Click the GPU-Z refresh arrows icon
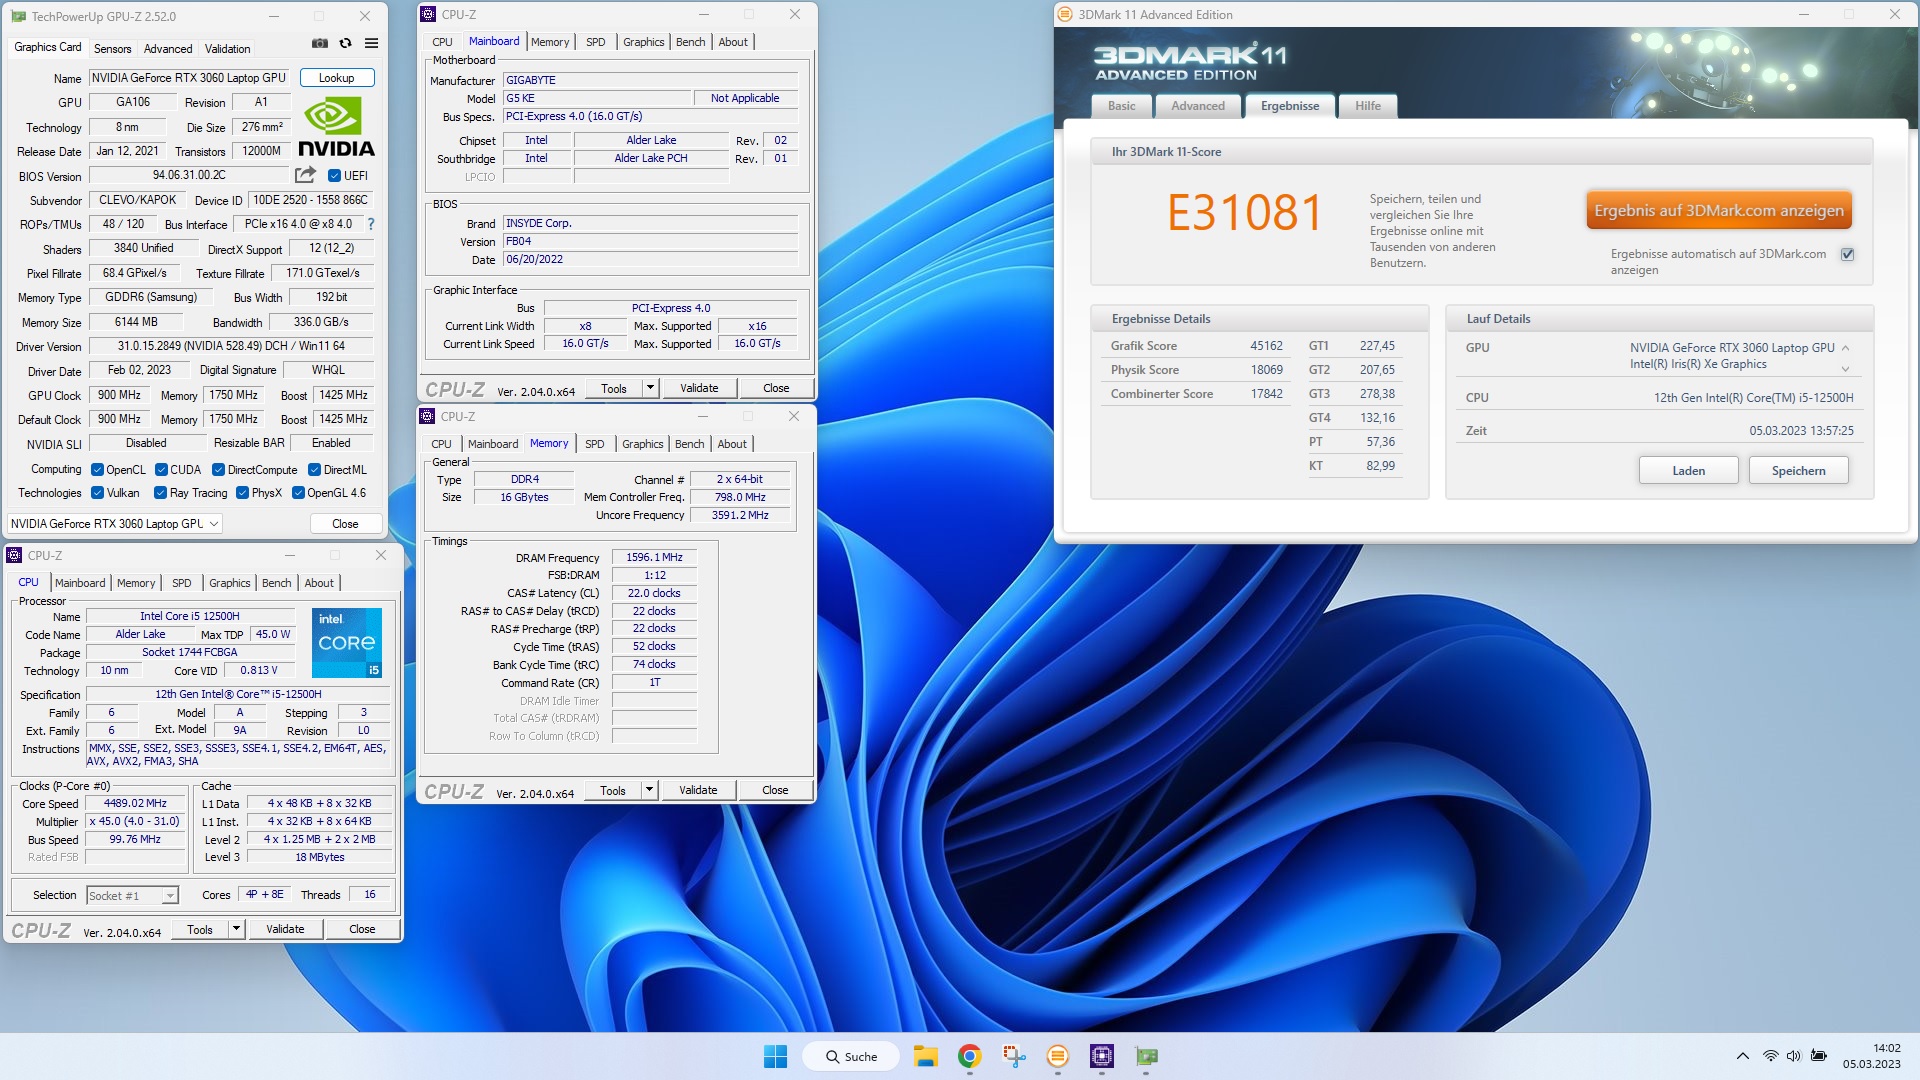Viewport: 1920px width, 1080px height. tap(346, 43)
